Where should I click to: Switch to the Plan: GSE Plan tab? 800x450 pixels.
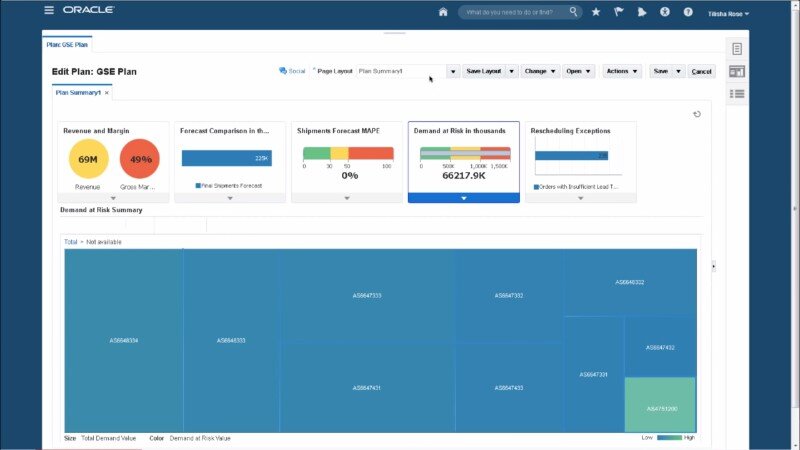click(67, 45)
